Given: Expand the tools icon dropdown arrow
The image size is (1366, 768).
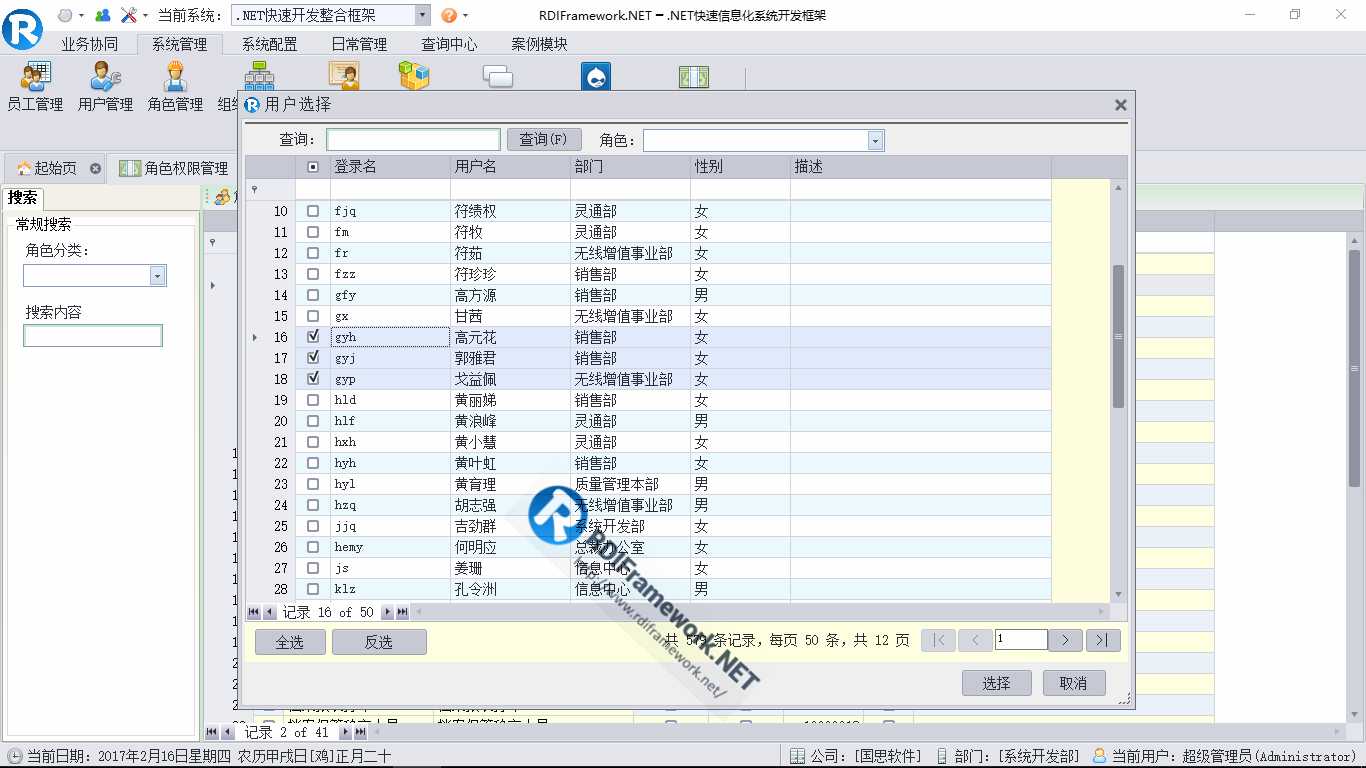Looking at the screenshot, I should tap(145, 15).
